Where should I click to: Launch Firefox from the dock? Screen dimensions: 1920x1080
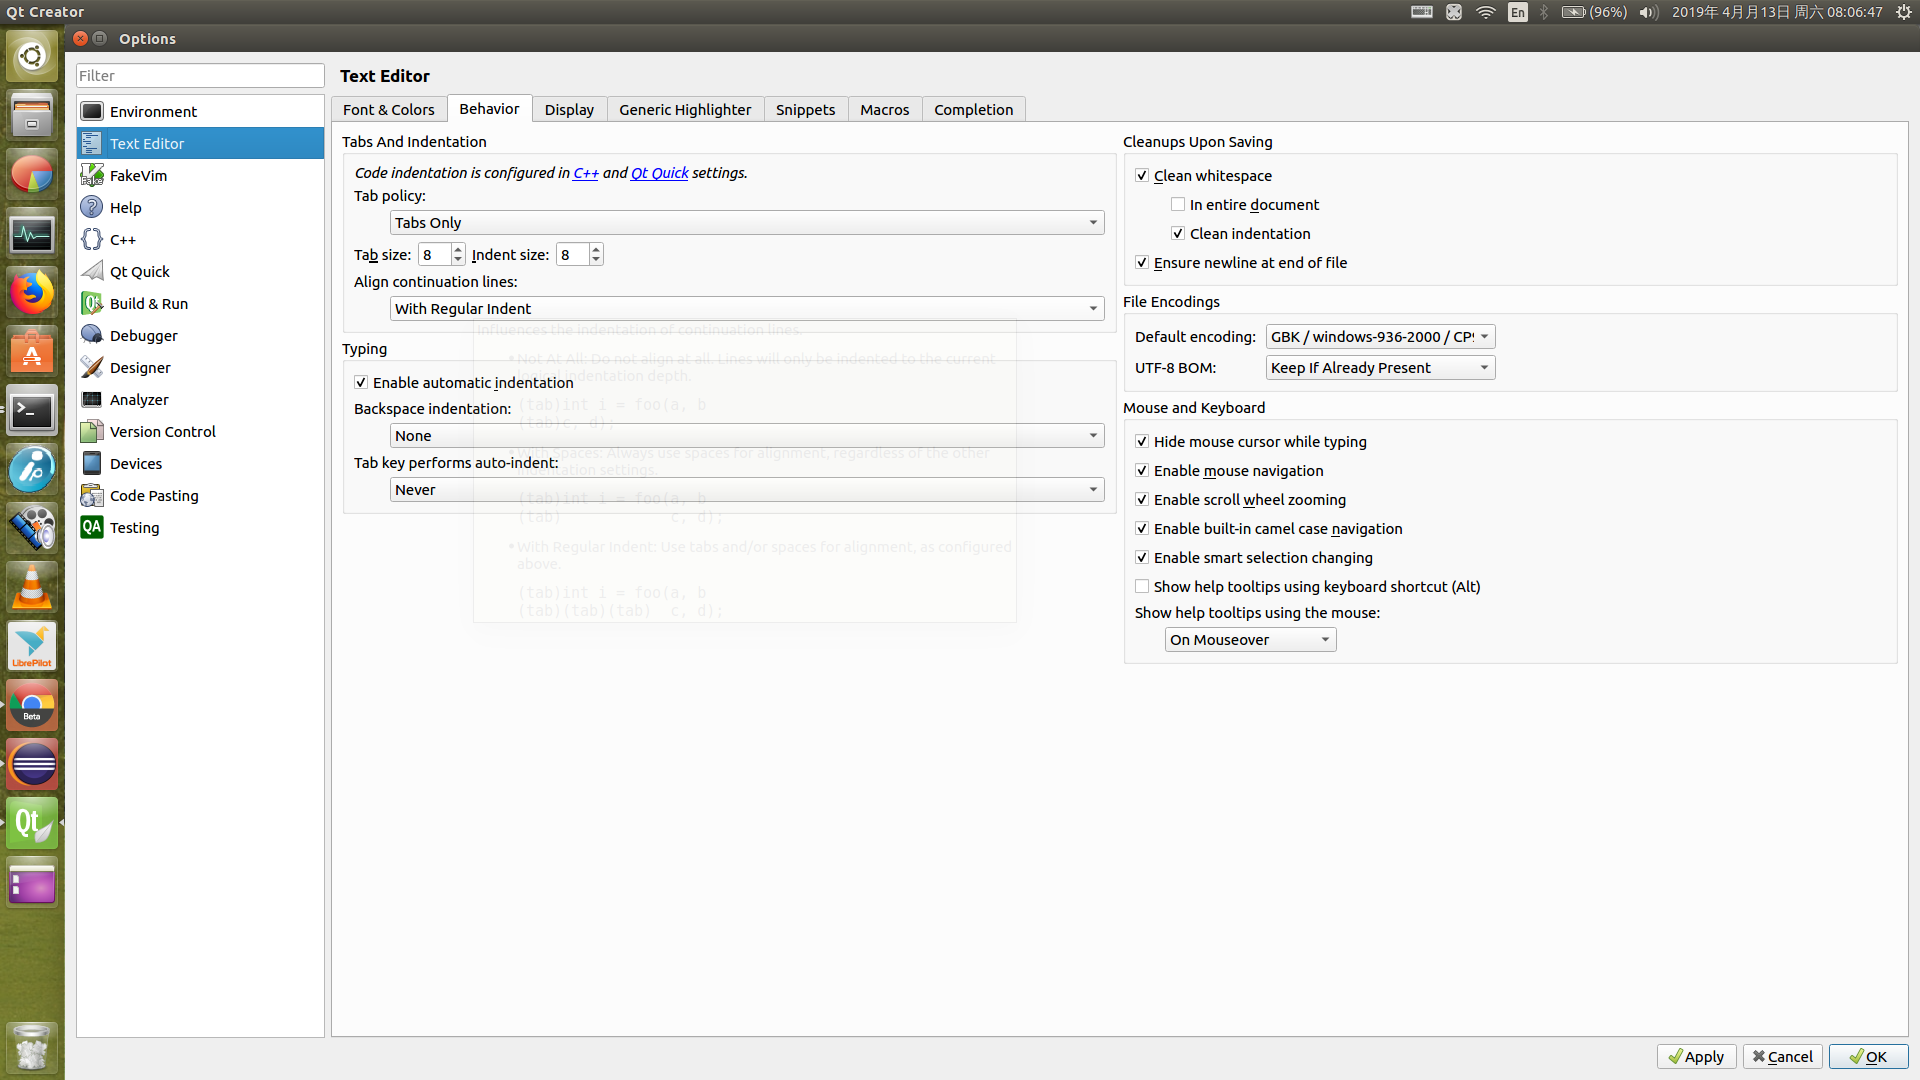32,293
